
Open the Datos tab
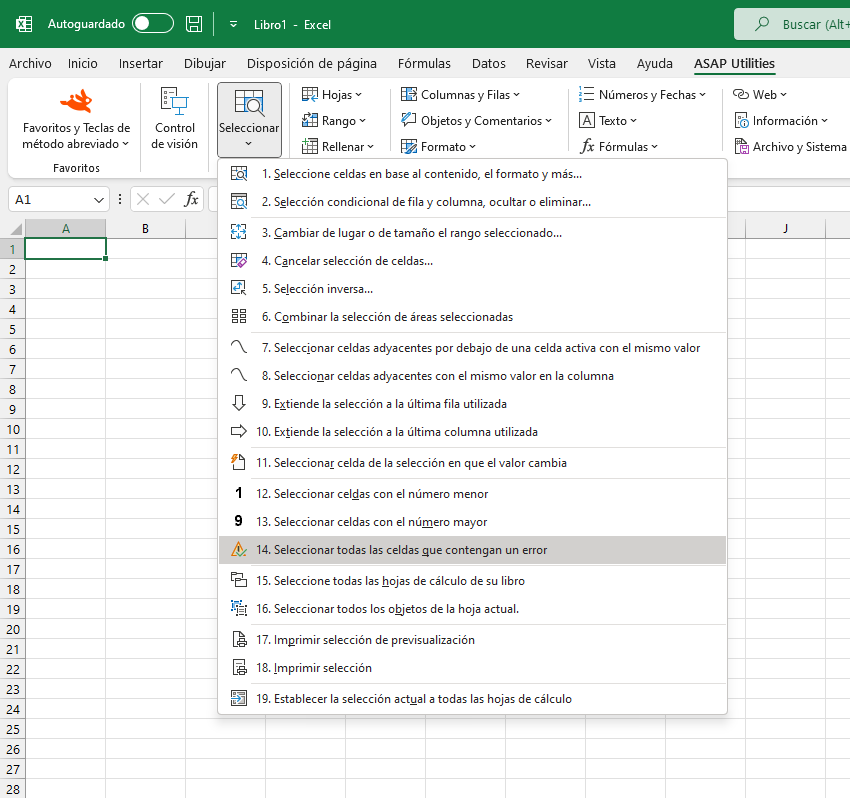click(x=488, y=63)
